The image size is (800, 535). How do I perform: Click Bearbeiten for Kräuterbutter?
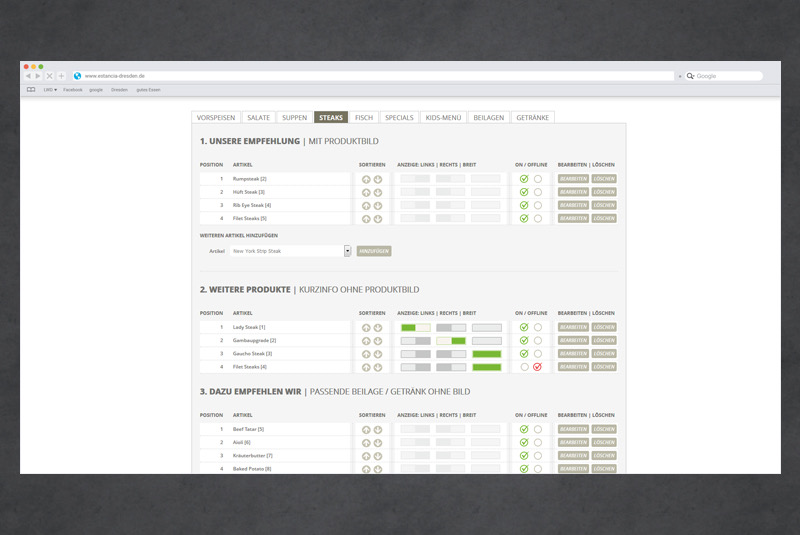pyautogui.click(x=573, y=456)
